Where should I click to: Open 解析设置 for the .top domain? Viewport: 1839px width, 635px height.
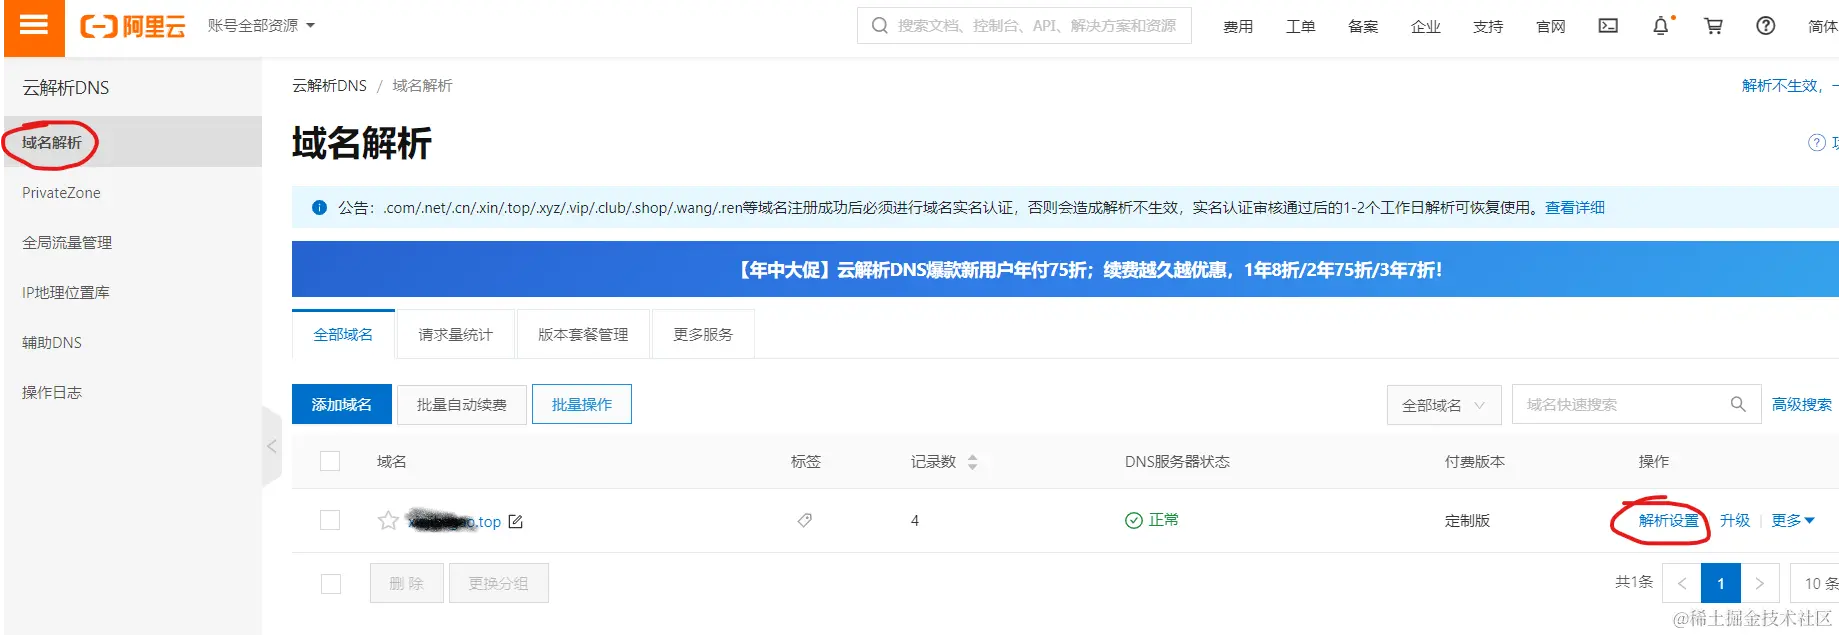pos(1669,521)
